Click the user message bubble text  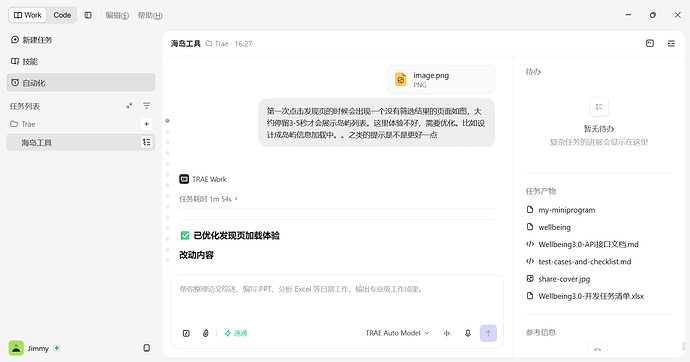(376, 123)
